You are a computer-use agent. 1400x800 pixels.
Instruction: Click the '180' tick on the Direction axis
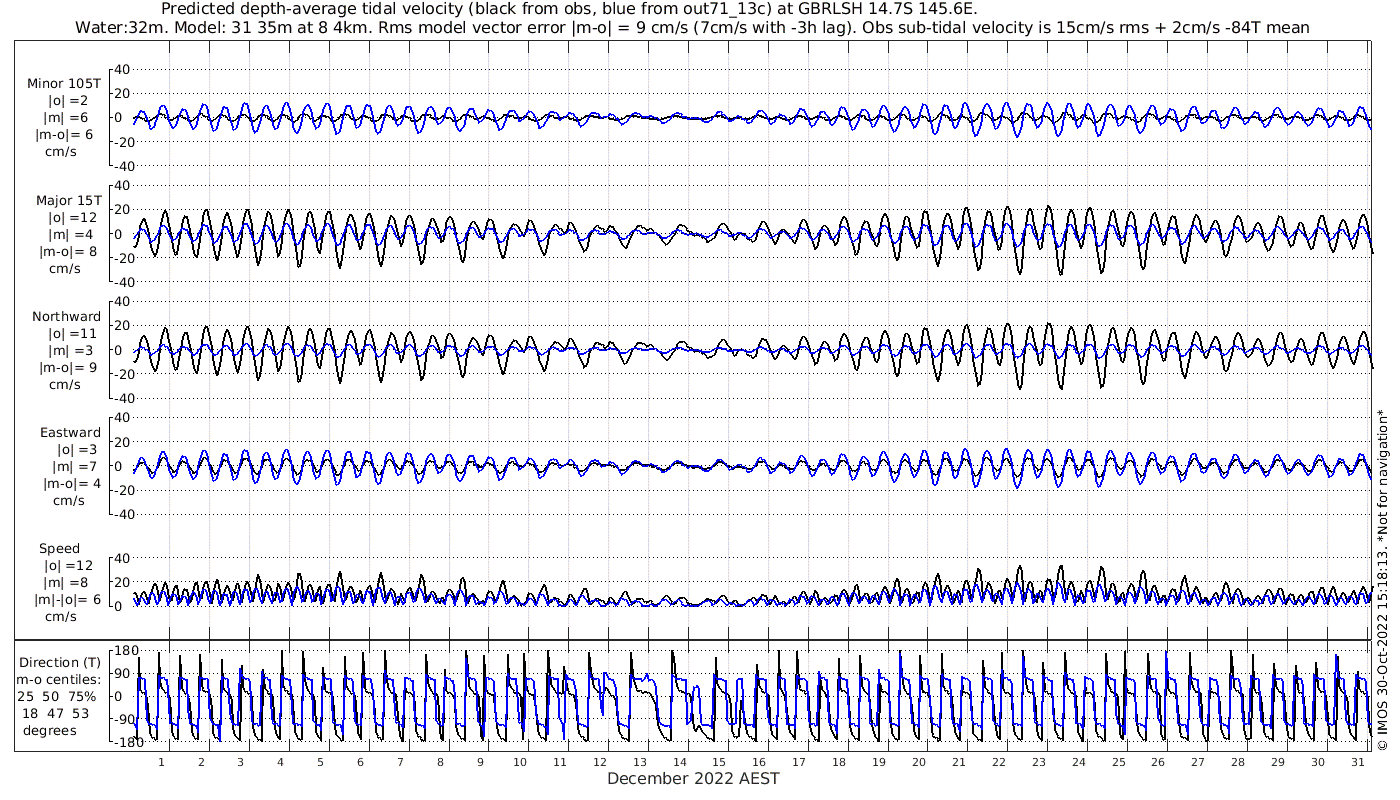(x=126, y=652)
